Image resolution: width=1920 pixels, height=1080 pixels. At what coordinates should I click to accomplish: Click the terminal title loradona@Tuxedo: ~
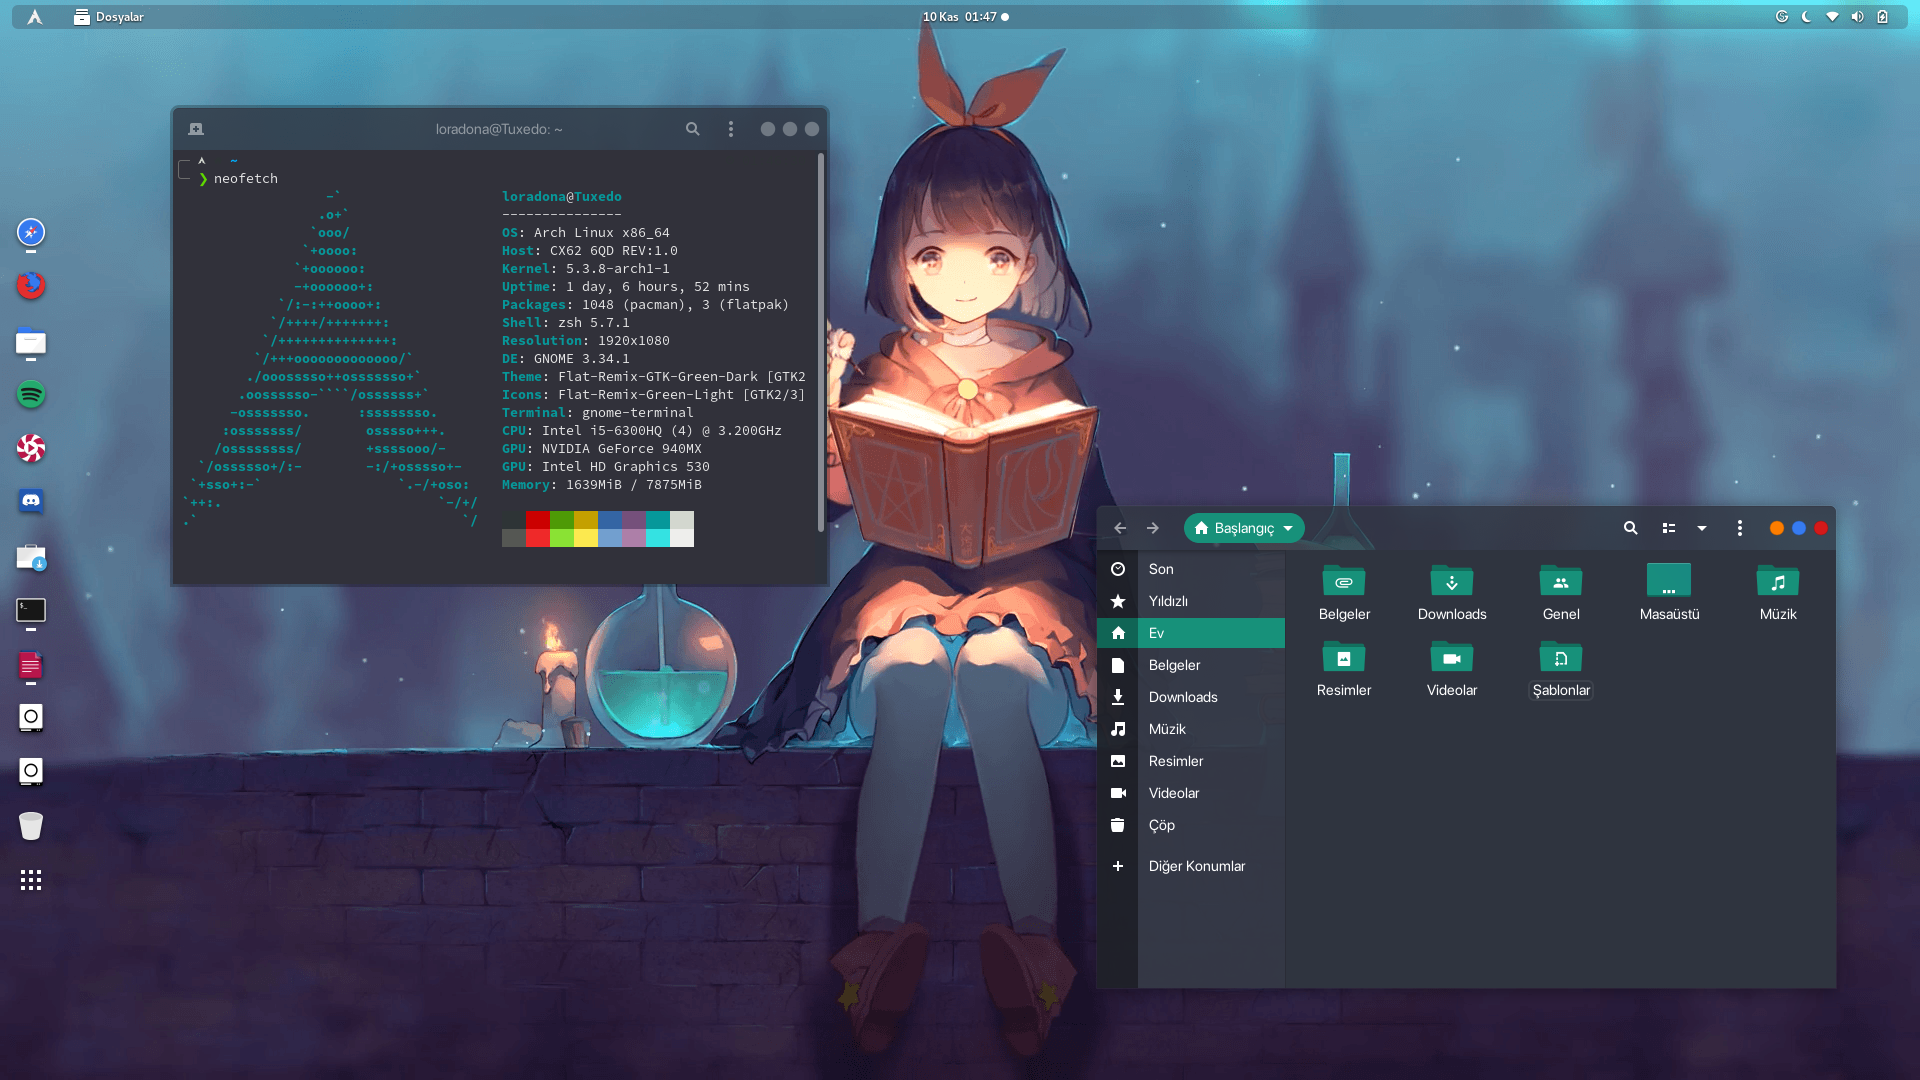(x=499, y=129)
